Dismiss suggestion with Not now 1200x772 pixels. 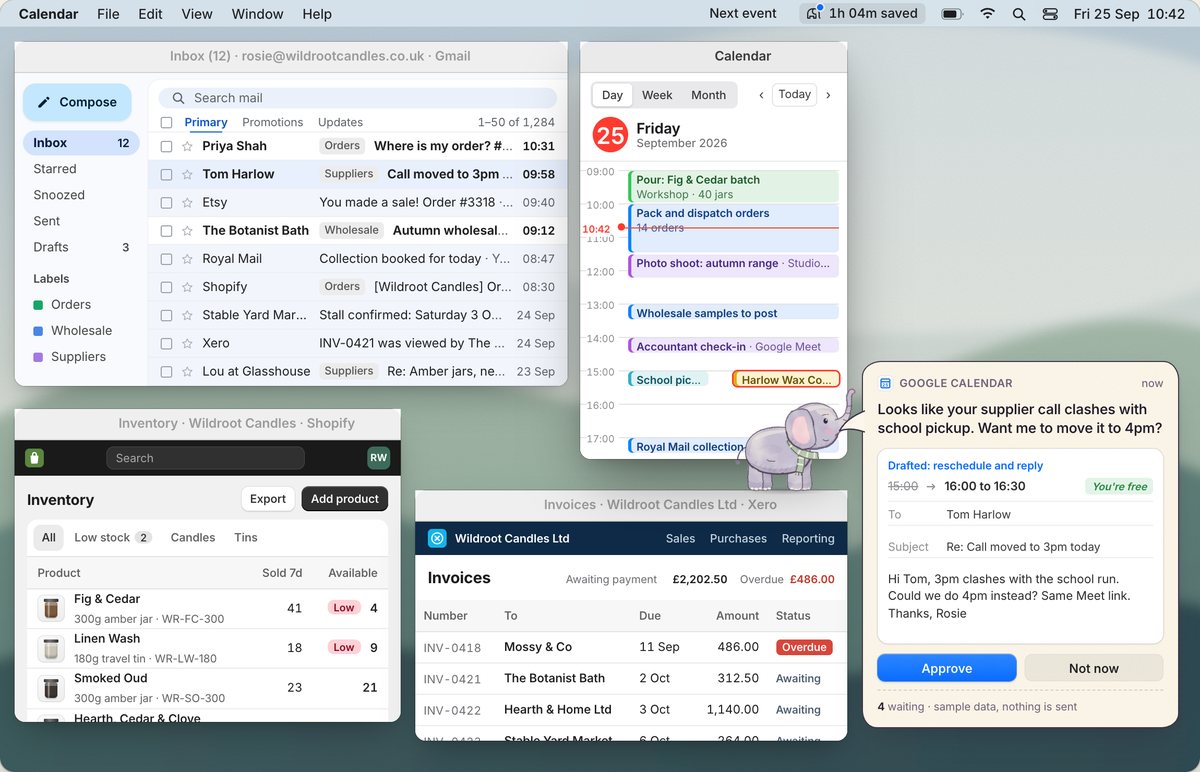click(1094, 668)
